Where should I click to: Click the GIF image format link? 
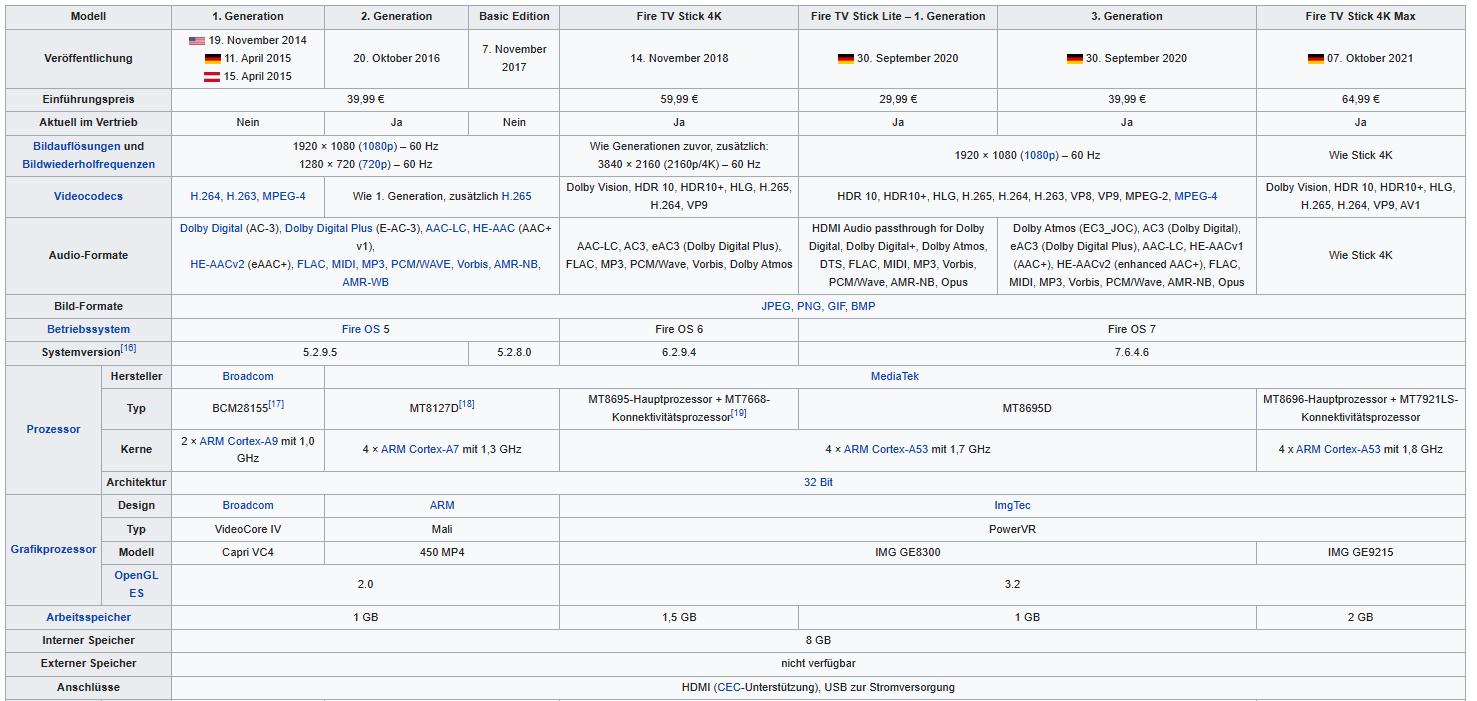click(x=836, y=306)
